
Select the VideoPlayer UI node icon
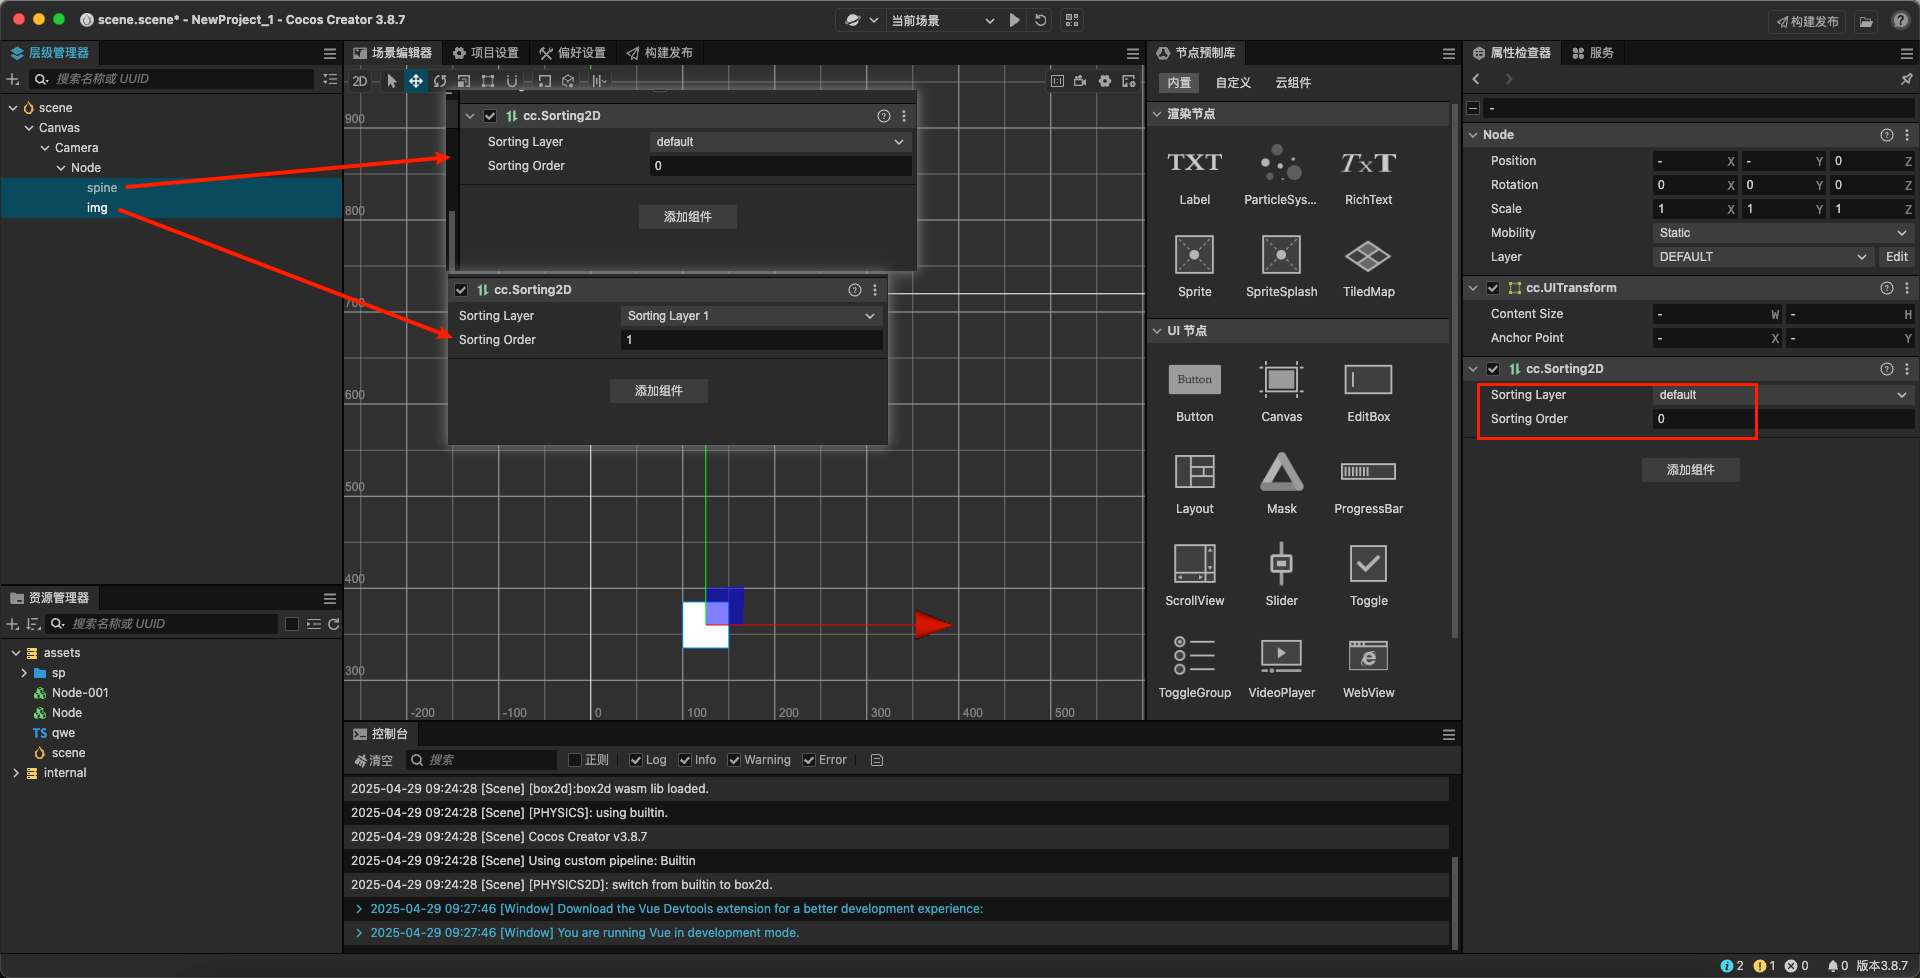pos(1281,656)
